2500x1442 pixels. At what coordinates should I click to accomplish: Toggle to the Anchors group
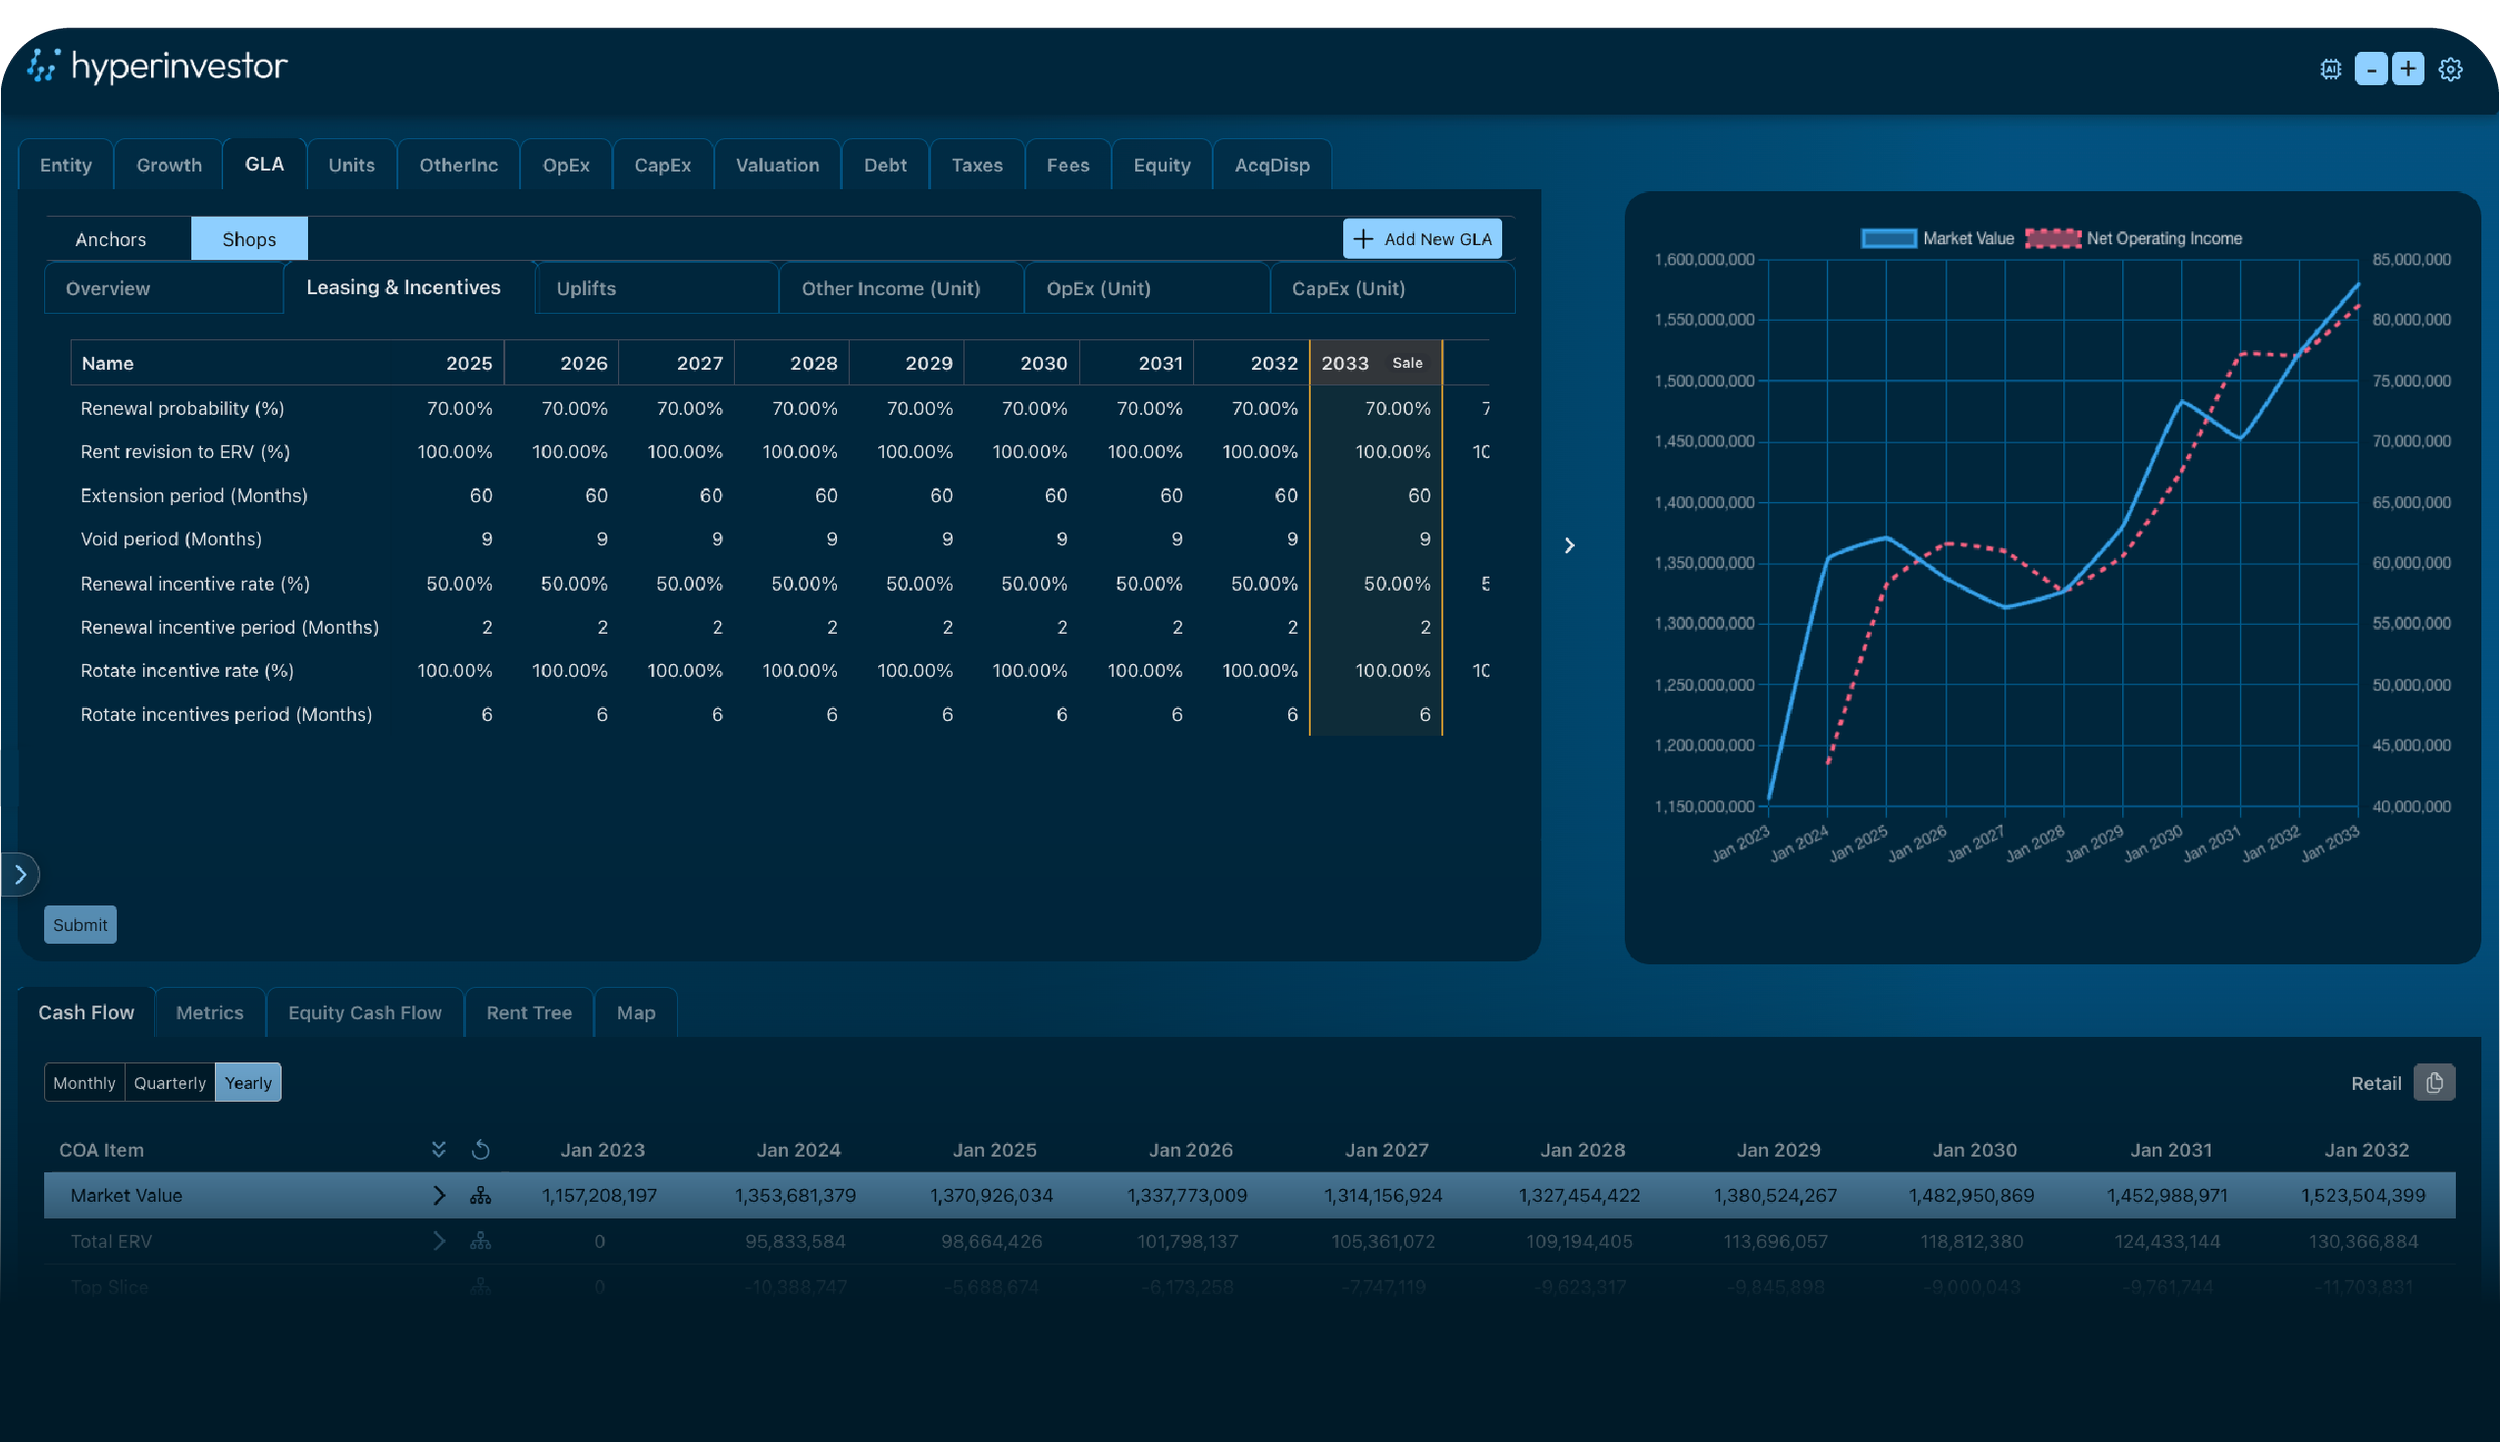click(x=110, y=238)
